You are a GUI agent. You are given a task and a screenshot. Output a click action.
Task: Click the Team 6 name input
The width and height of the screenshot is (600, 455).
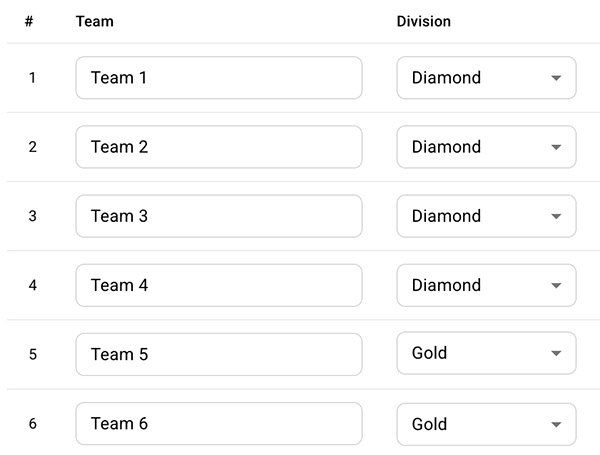pyautogui.click(x=219, y=424)
